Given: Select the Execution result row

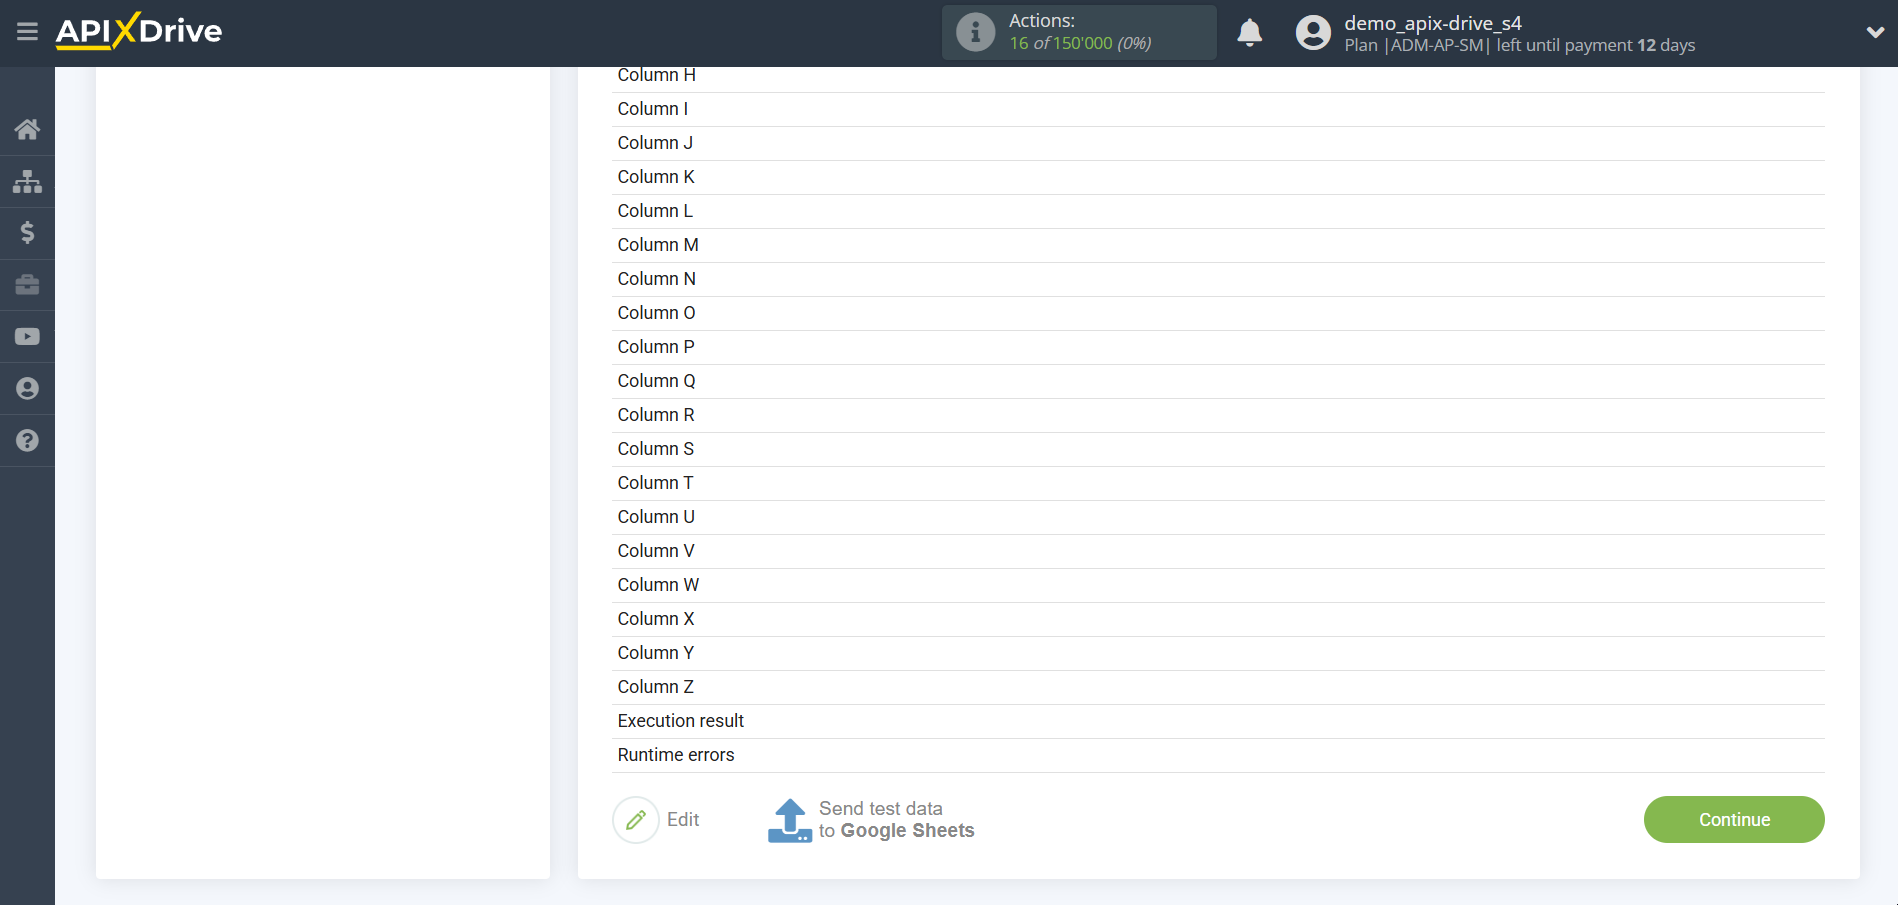Looking at the screenshot, I should point(680,721).
